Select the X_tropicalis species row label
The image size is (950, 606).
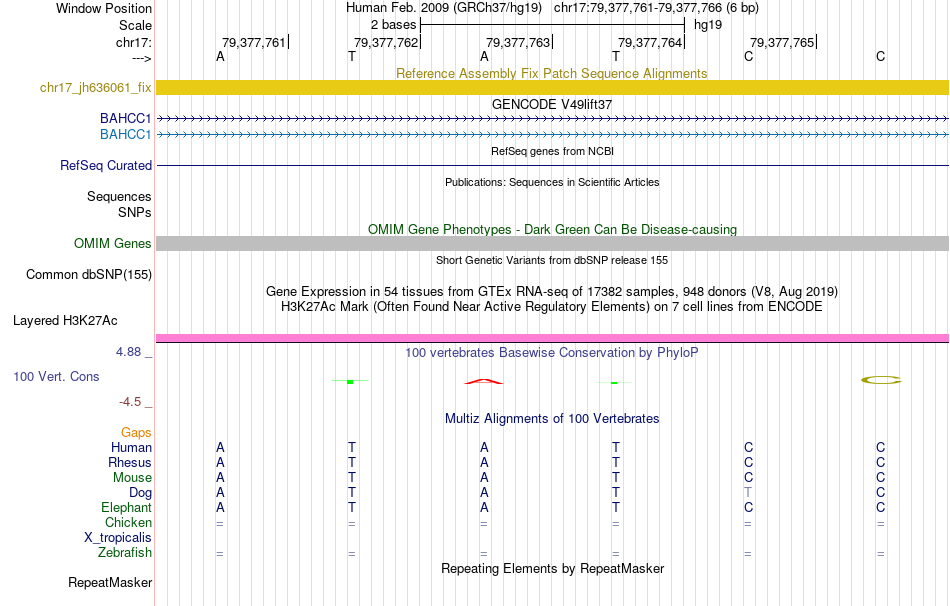[118, 538]
